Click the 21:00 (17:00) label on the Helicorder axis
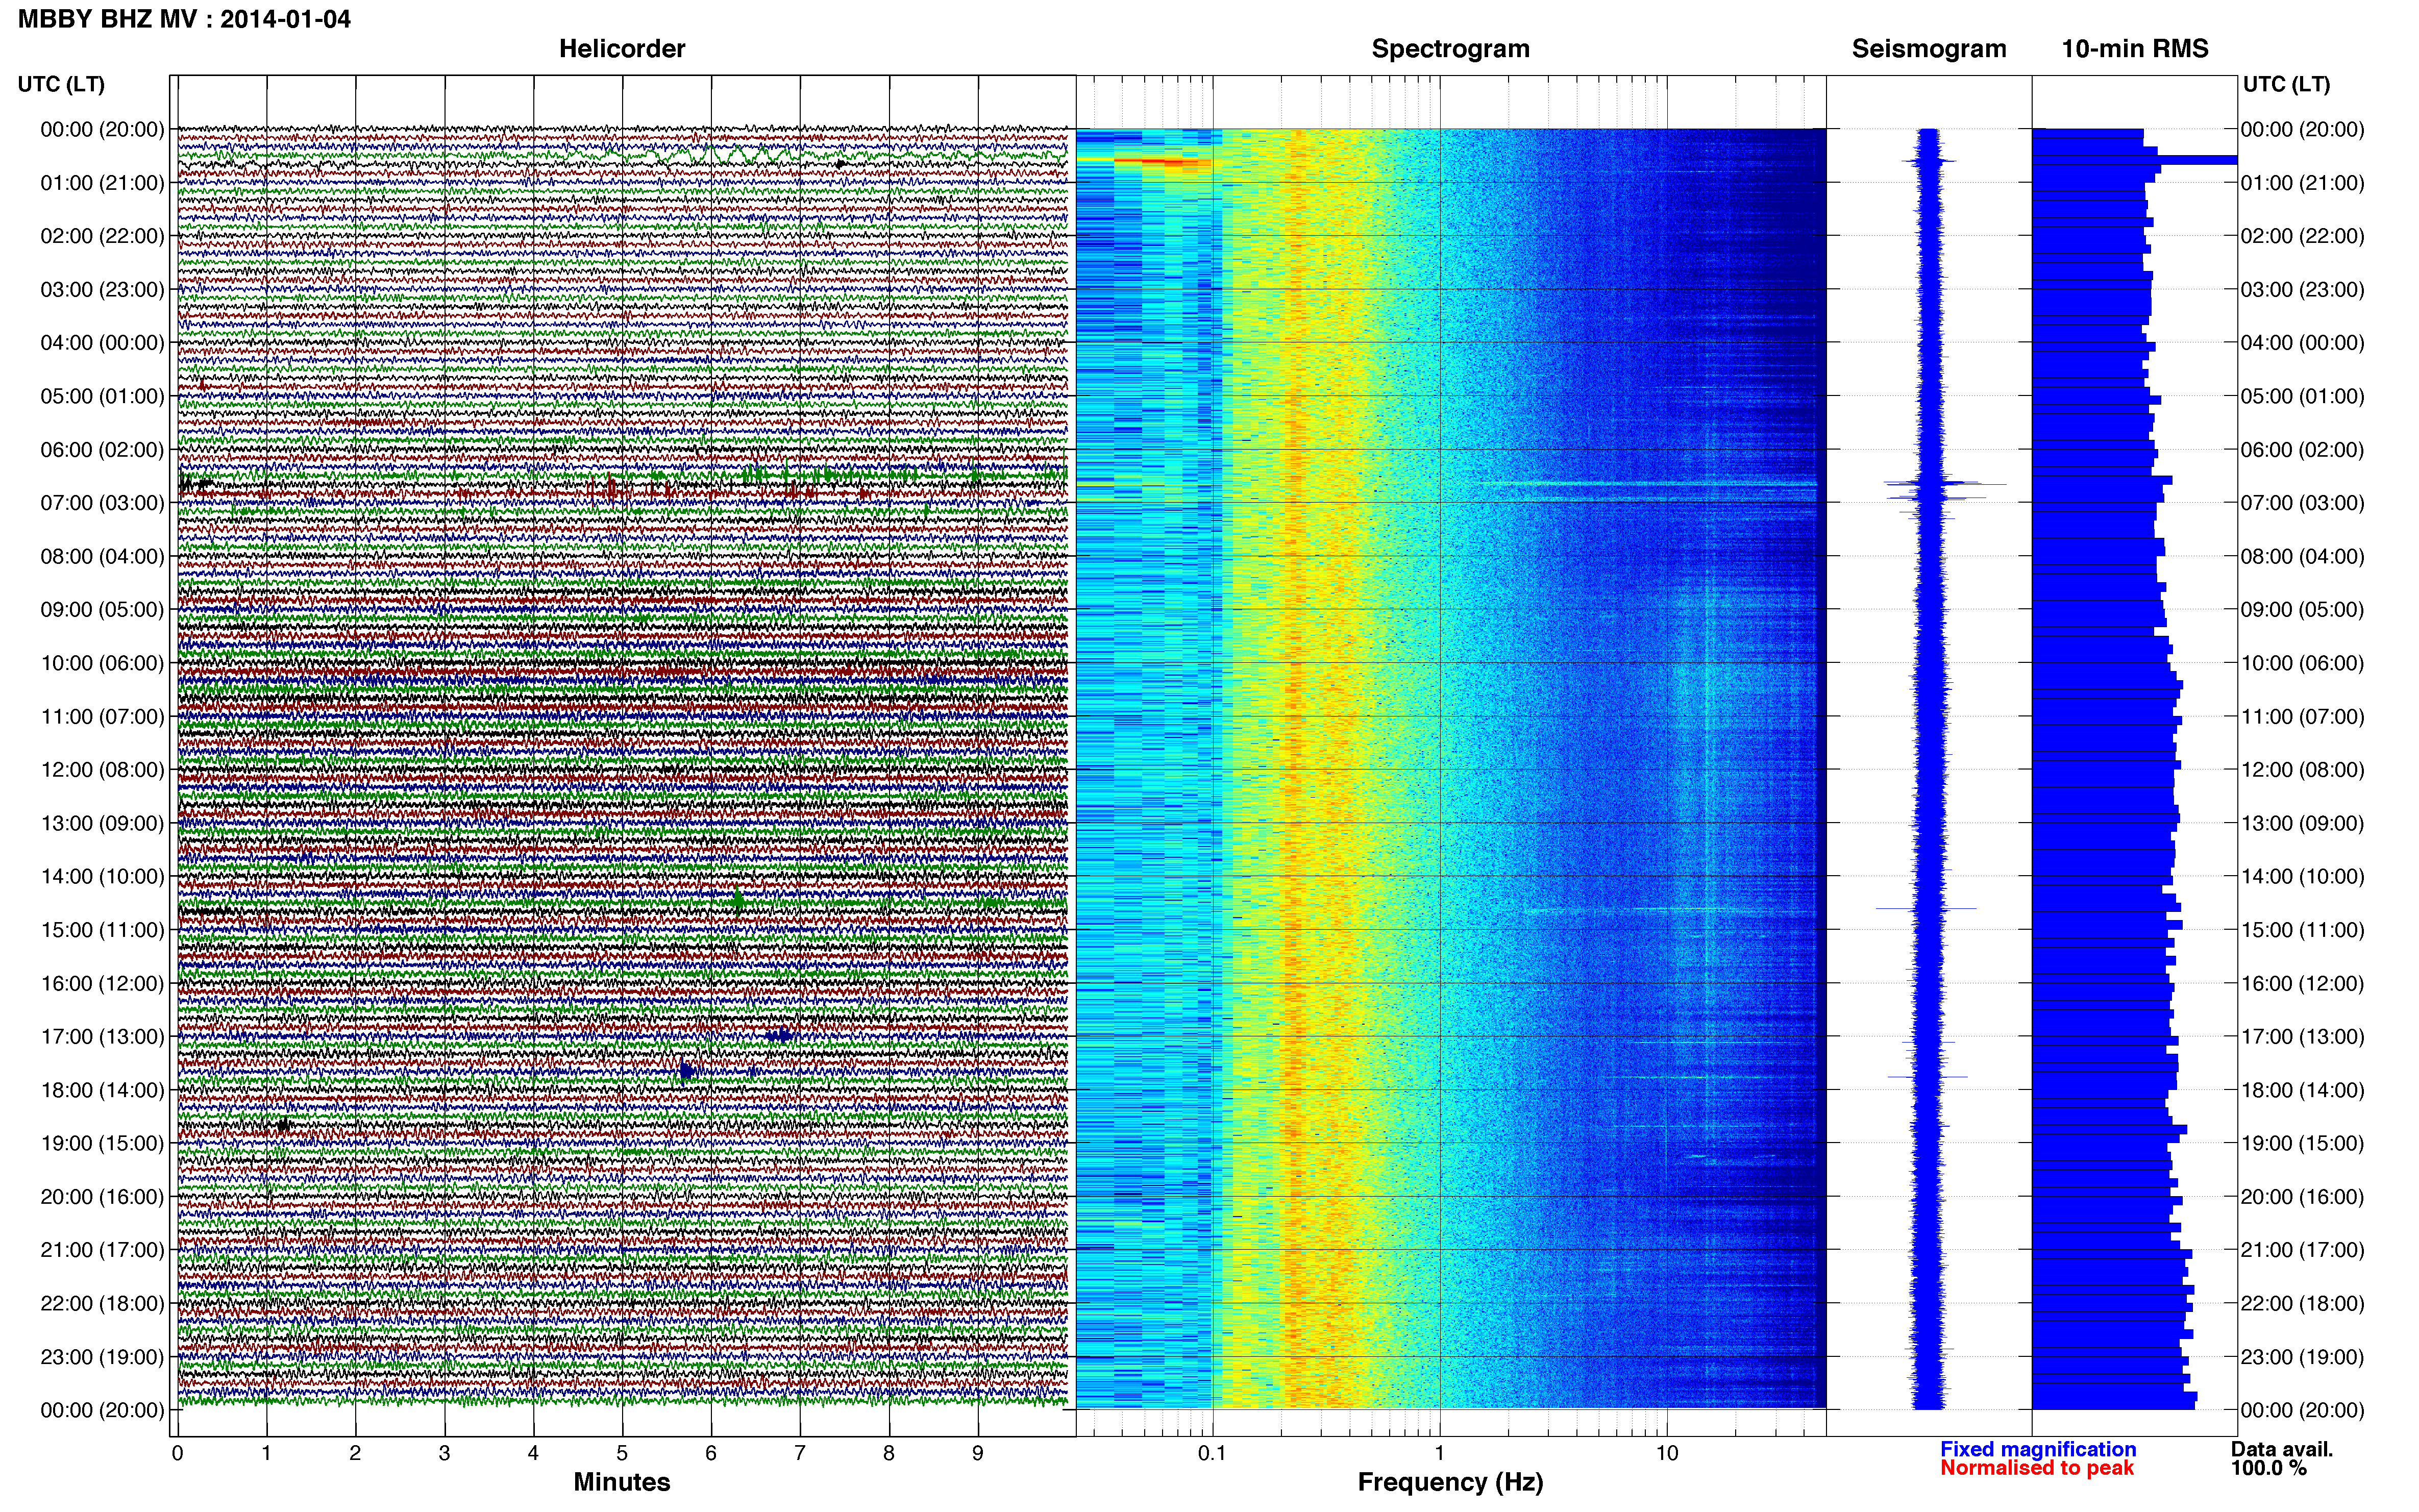The width and height of the screenshot is (2419, 1512). [102, 1250]
